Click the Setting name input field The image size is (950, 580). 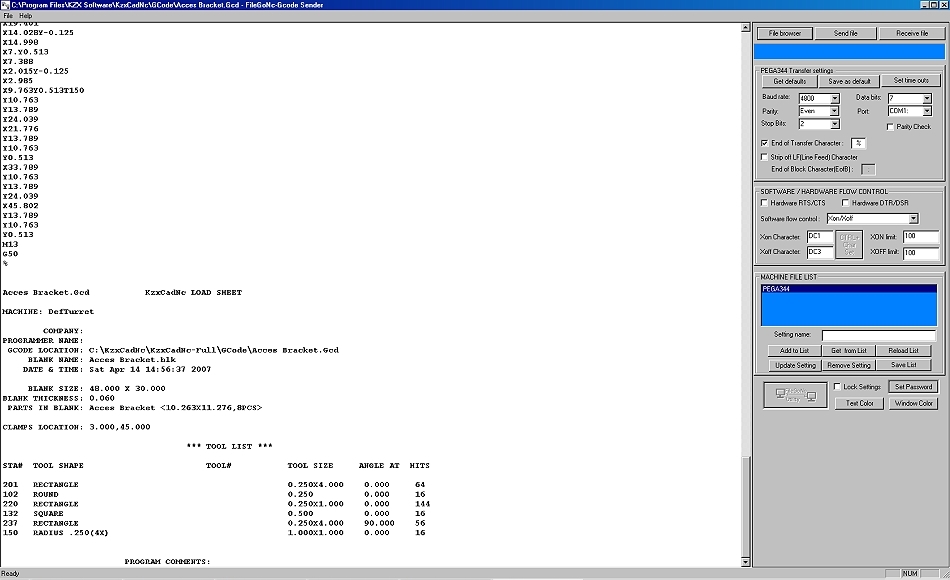pos(879,335)
